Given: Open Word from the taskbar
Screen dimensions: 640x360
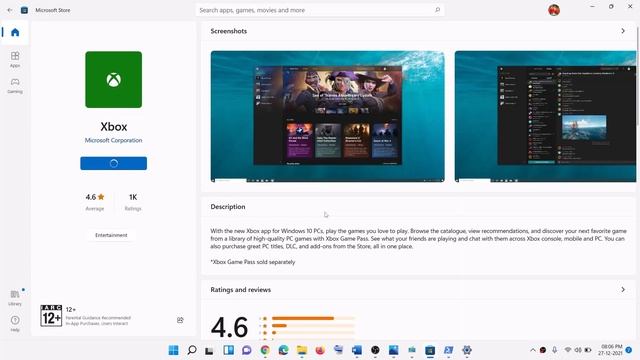Looking at the screenshot, I should coord(357,350).
